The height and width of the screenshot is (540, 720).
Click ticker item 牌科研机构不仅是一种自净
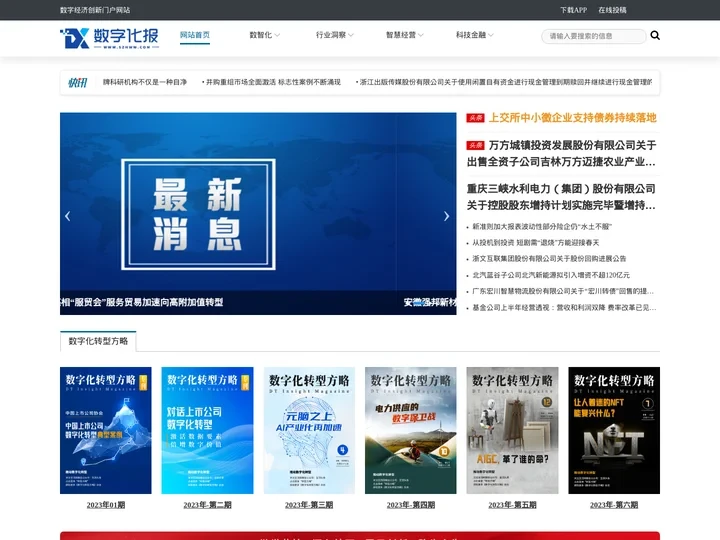tap(145, 82)
